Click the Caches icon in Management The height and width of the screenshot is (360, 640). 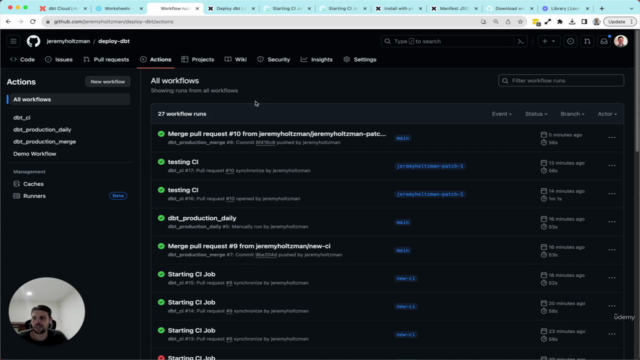pos(17,184)
